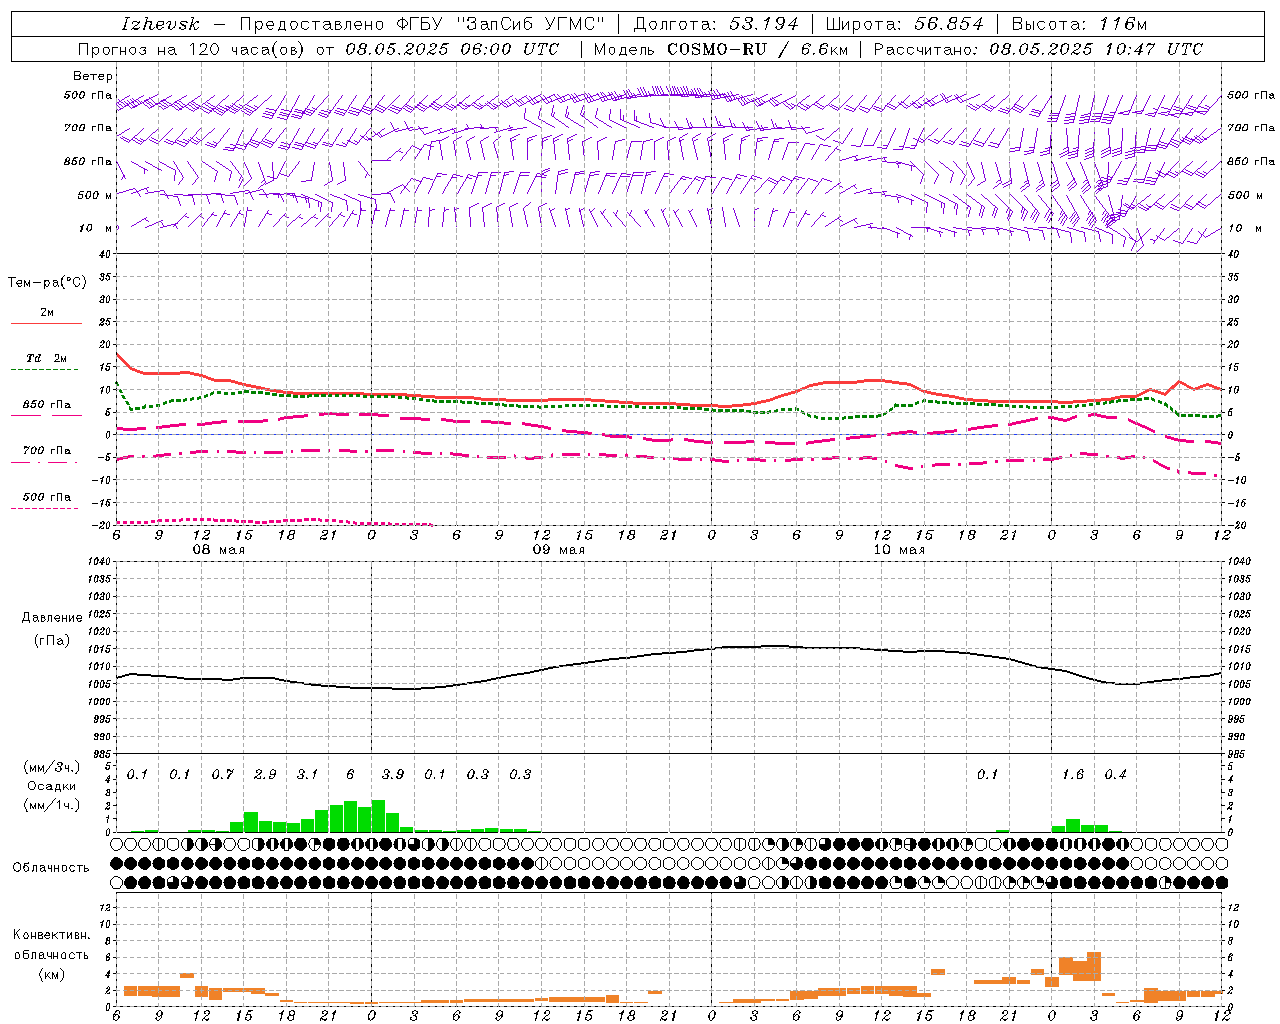Screen dimensions: 1280x1024
Task: Click the '(гПа)' pressure unit label
Action: point(52,641)
